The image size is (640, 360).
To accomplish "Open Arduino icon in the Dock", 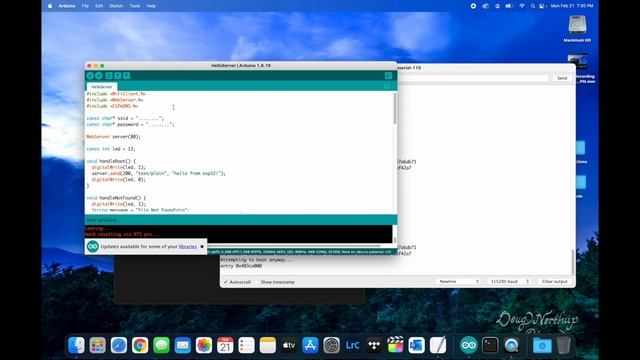I will 468,346.
